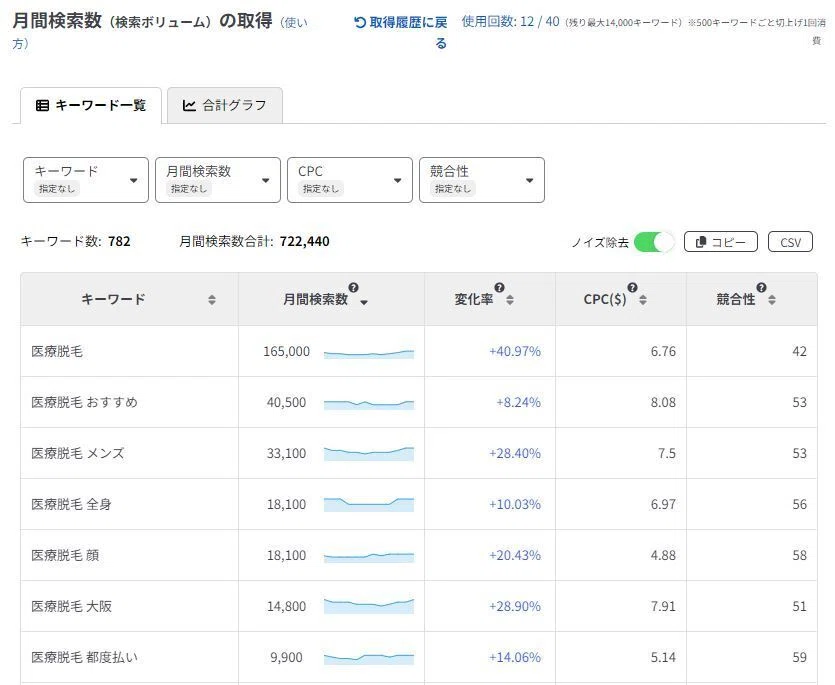Click the 165,000 search volume value
835x685 pixels.
point(286,352)
